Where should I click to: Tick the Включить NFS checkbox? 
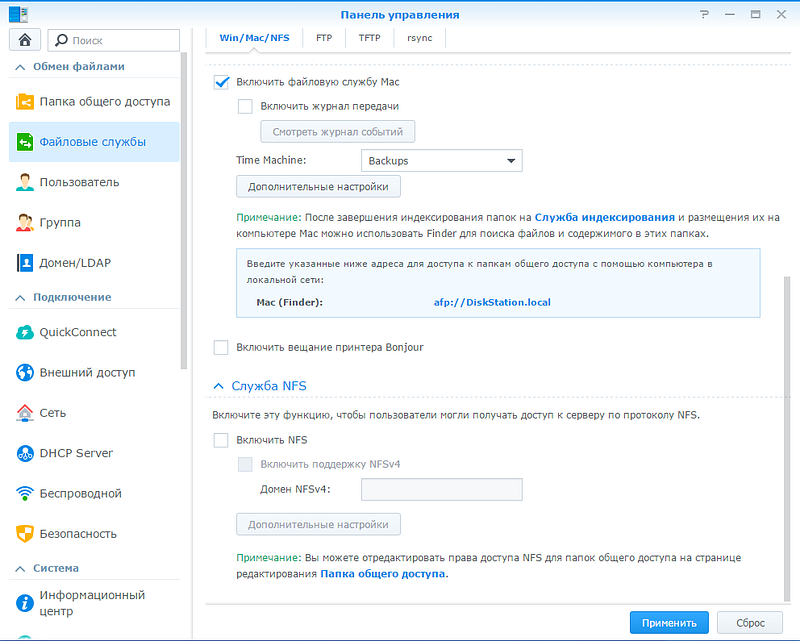coord(221,440)
